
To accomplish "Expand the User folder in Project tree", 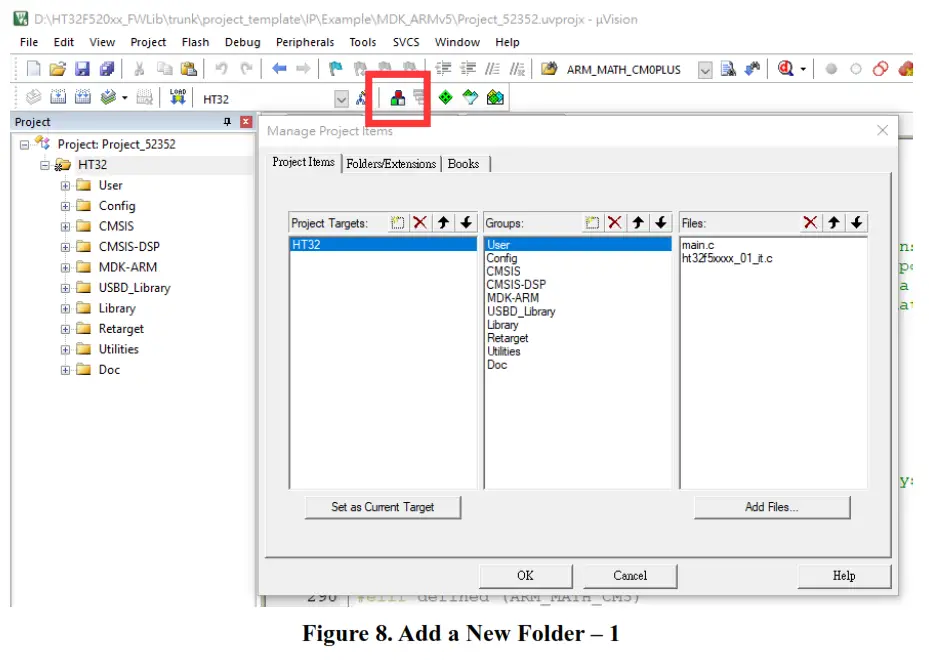I will (65, 185).
